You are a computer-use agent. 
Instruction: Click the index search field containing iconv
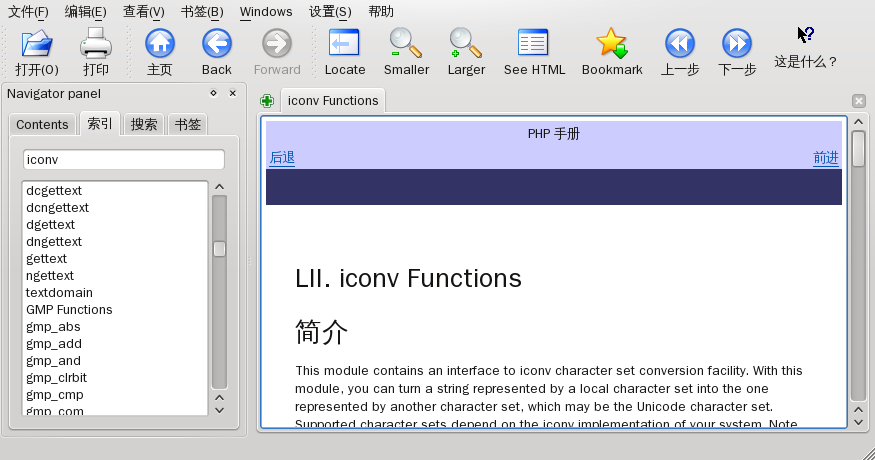pyautogui.click(x=124, y=160)
